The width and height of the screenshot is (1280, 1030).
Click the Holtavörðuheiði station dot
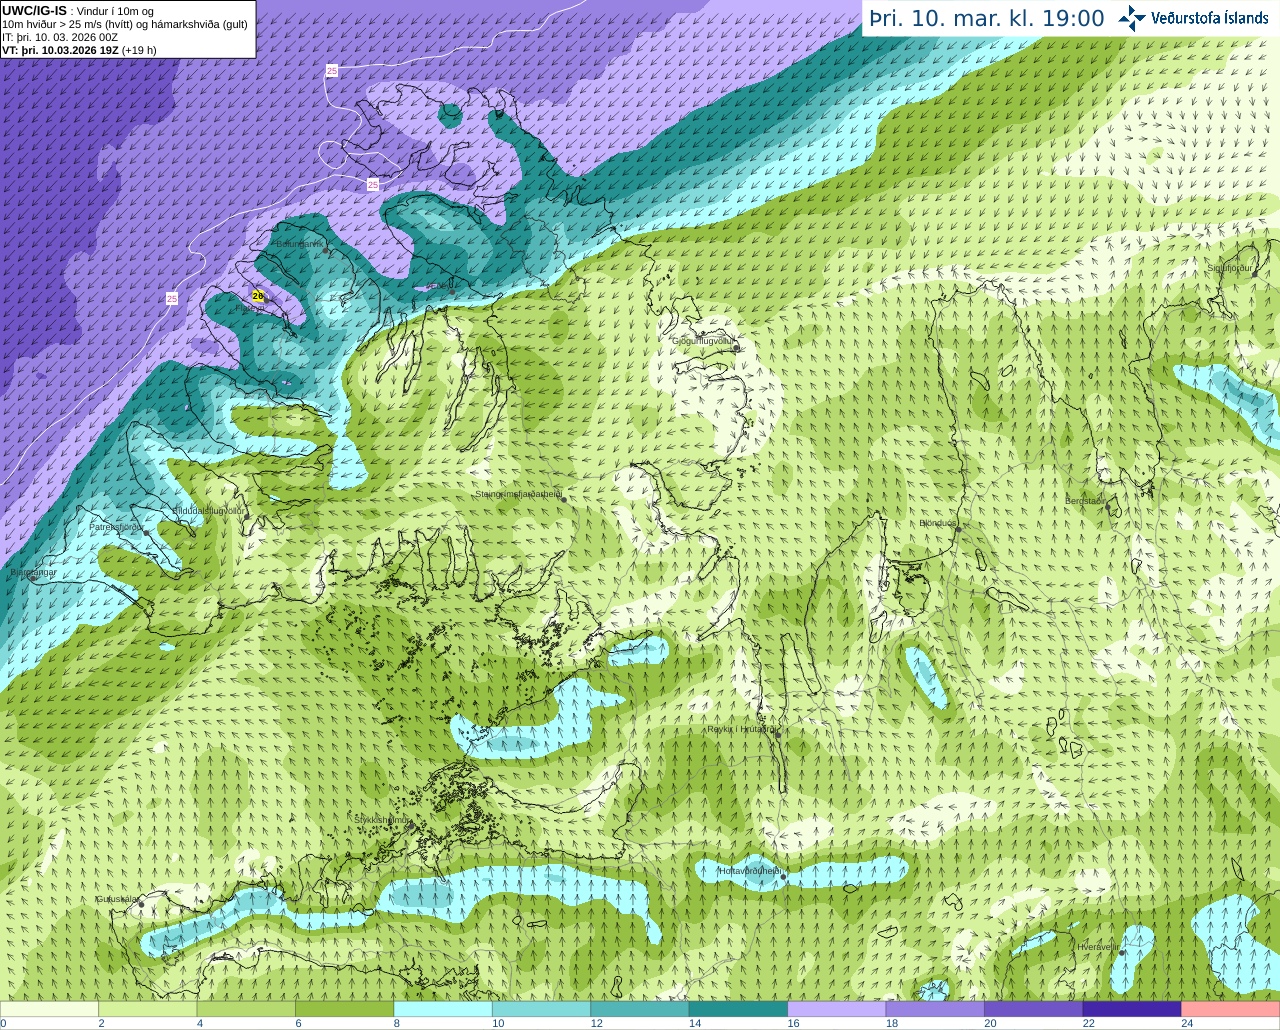click(x=784, y=878)
